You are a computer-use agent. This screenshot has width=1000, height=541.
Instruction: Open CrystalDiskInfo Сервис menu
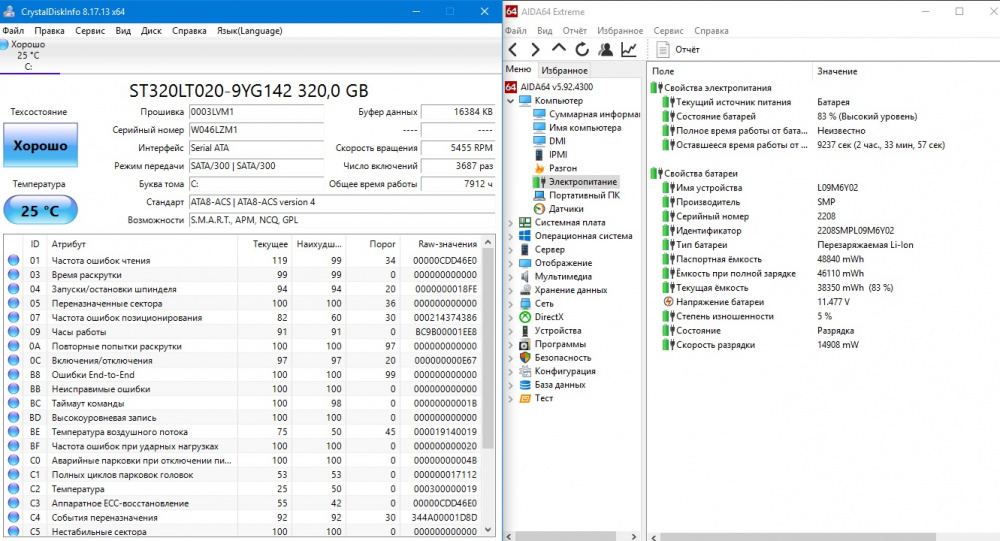point(90,31)
